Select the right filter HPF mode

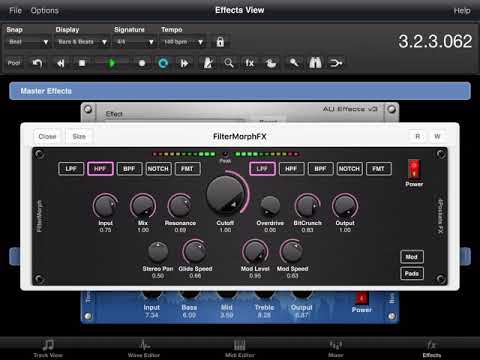(x=291, y=169)
